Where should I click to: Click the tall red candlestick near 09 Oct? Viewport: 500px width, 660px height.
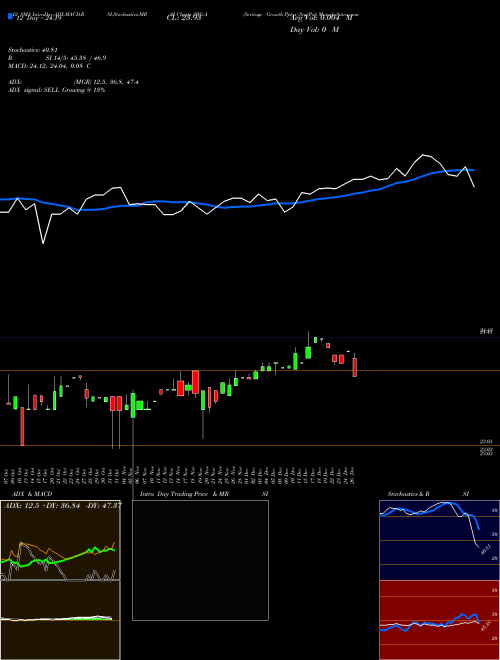point(22,426)
